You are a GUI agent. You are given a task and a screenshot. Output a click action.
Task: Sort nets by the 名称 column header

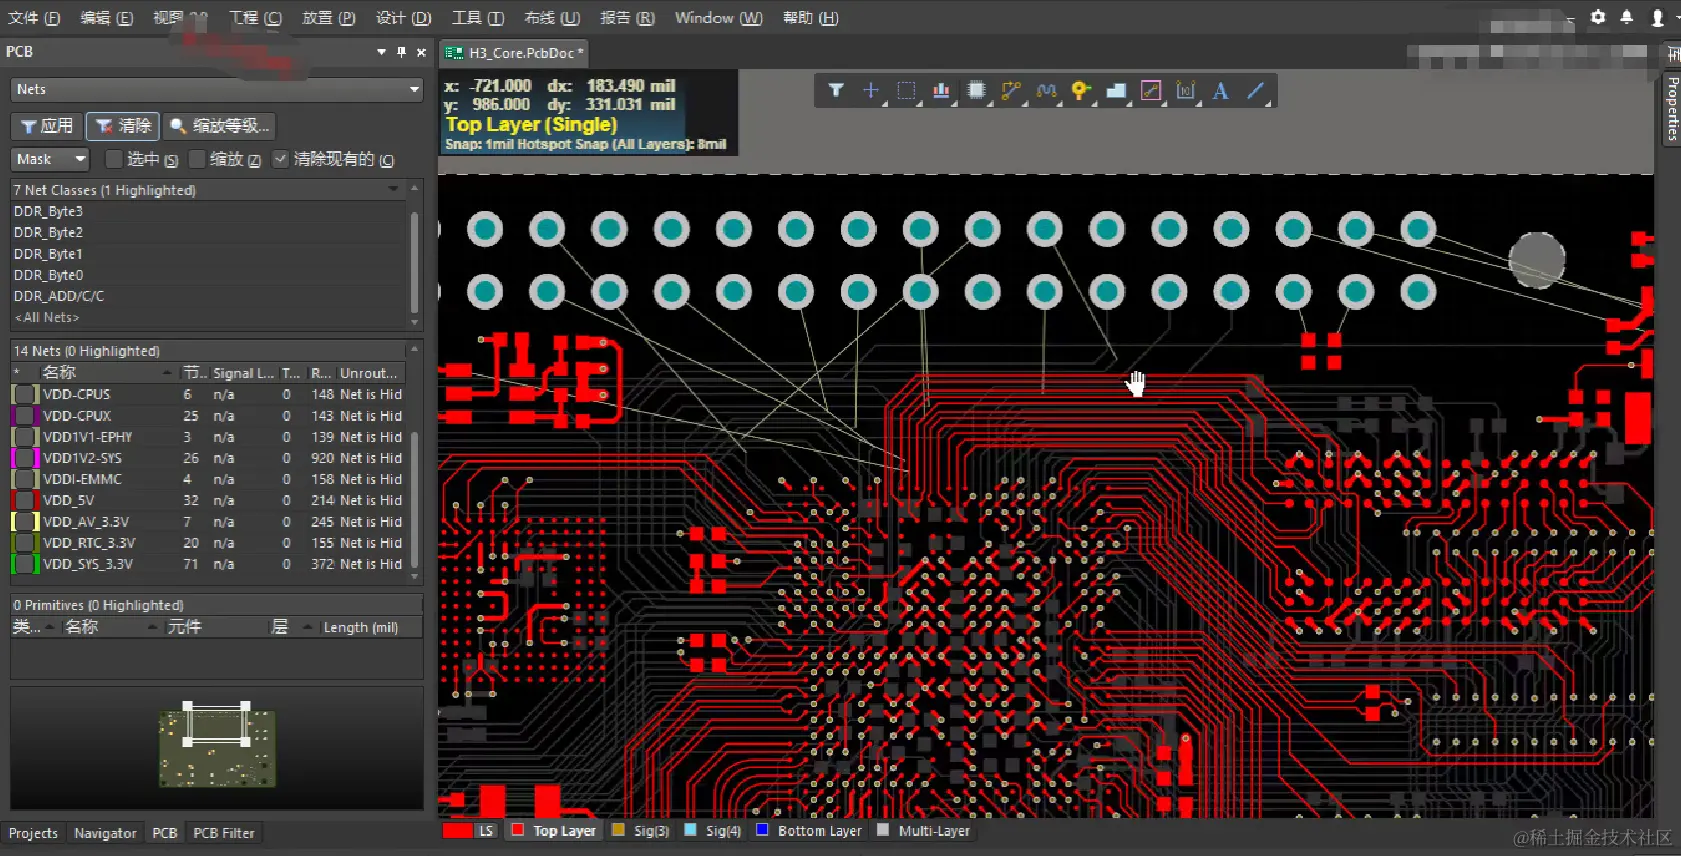point(107,373)
